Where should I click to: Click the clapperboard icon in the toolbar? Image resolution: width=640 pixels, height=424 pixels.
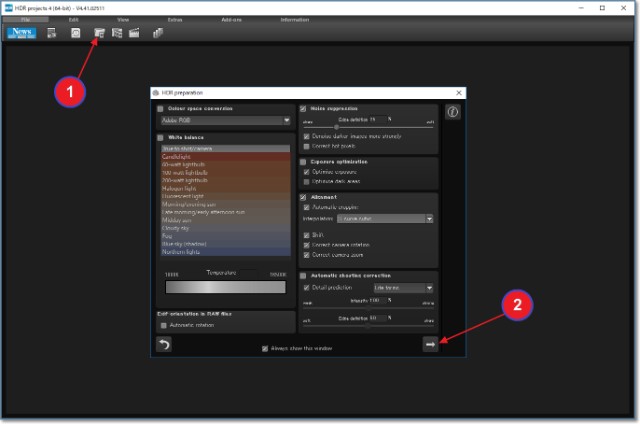tap(134, 33)
